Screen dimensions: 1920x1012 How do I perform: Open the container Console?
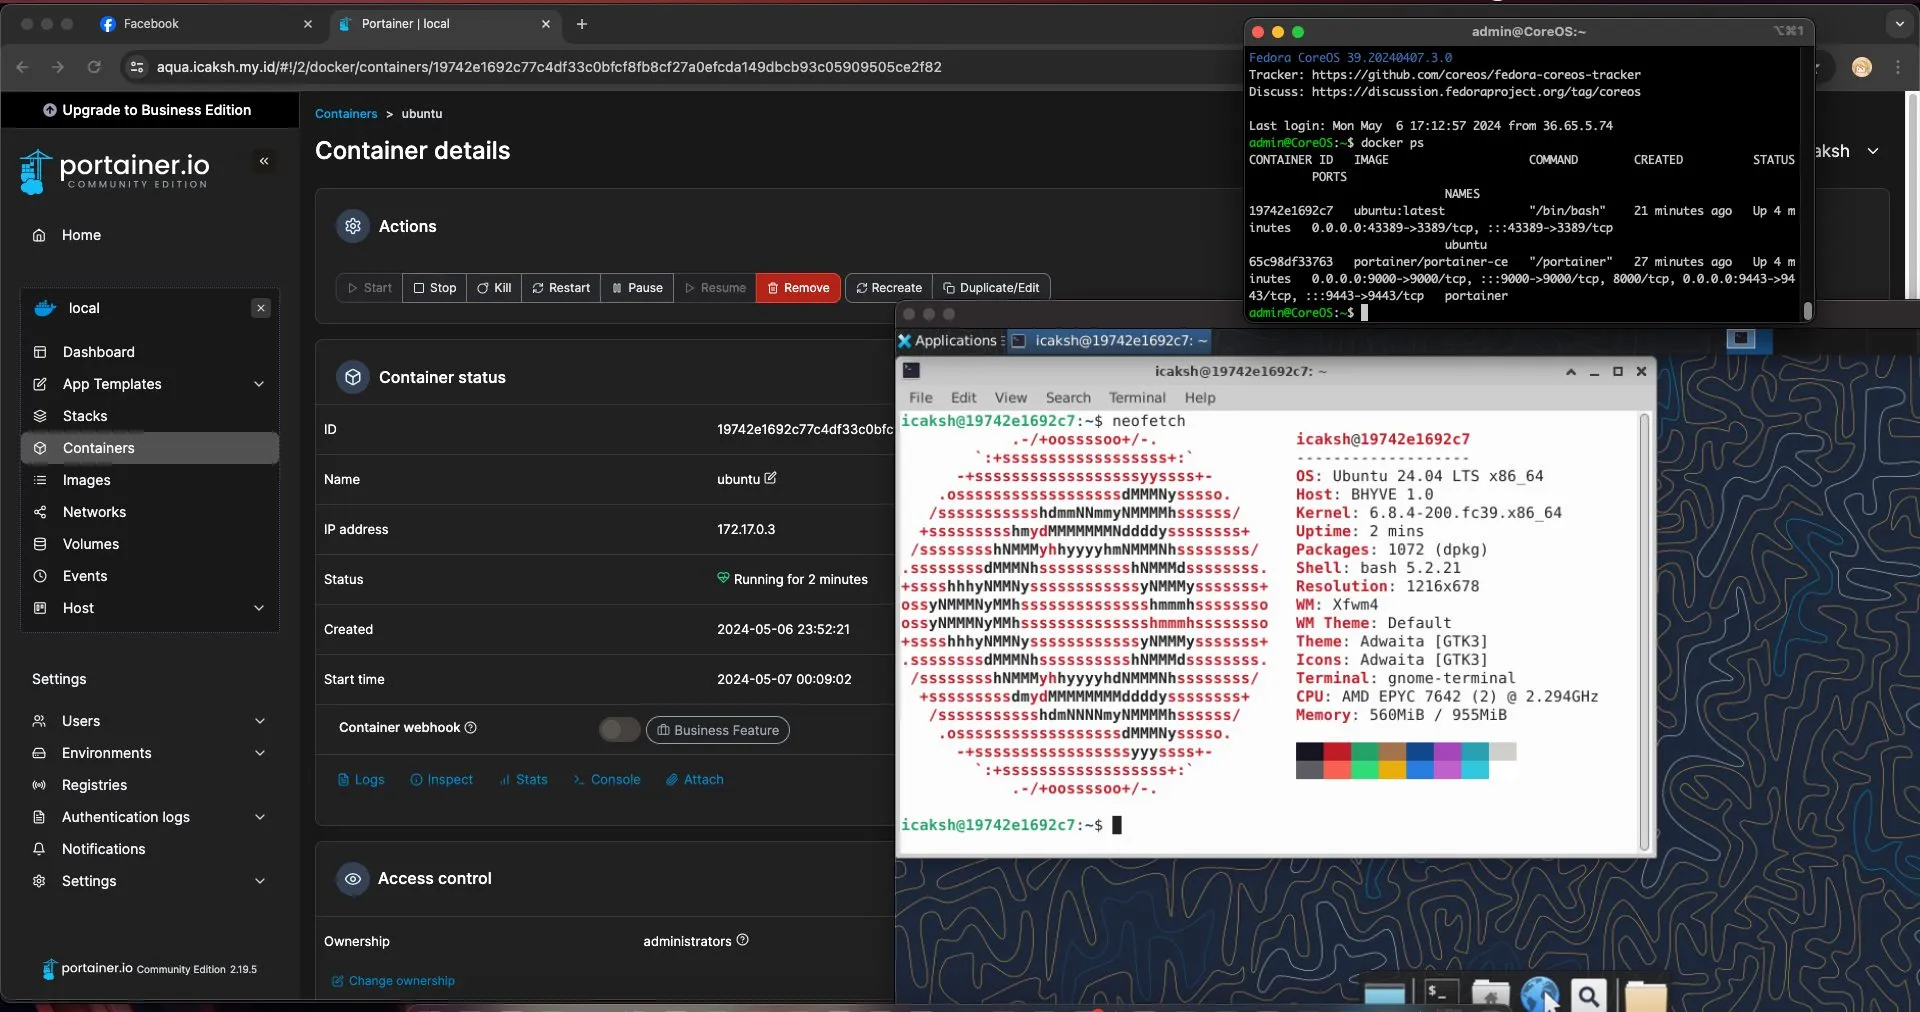pyautogui.click(x=607, y=780)
